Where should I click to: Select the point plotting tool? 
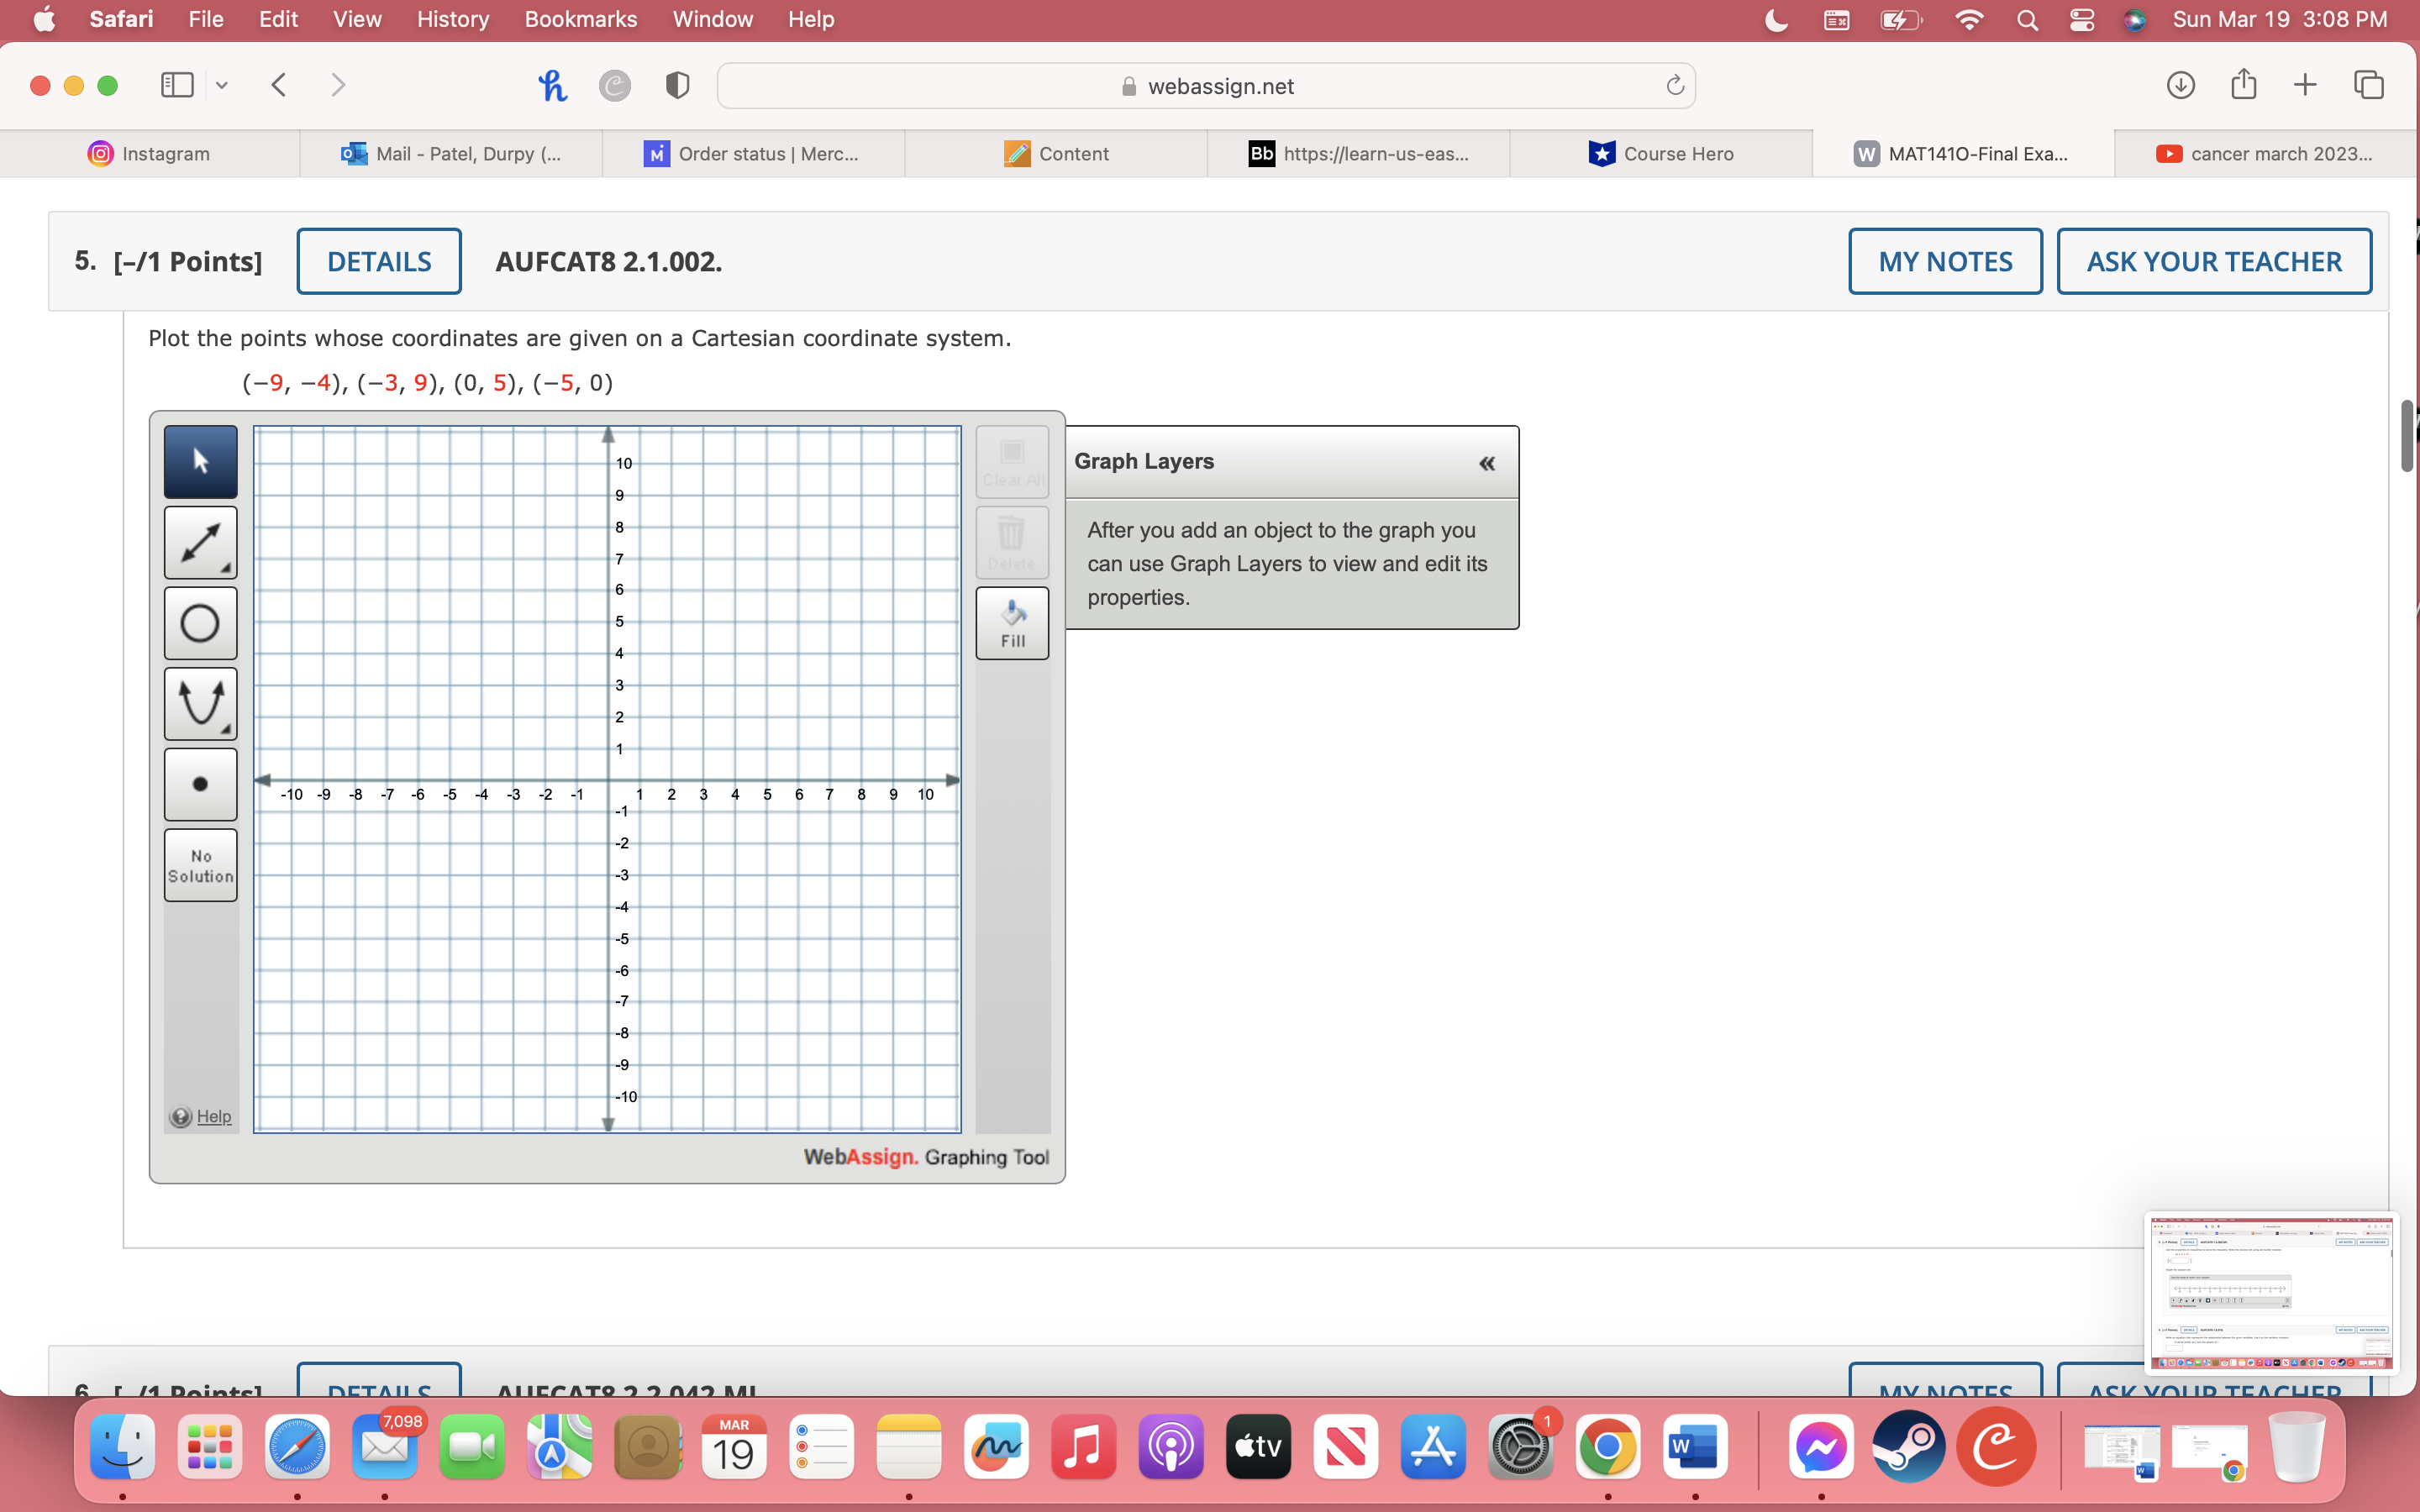point(200,784)
